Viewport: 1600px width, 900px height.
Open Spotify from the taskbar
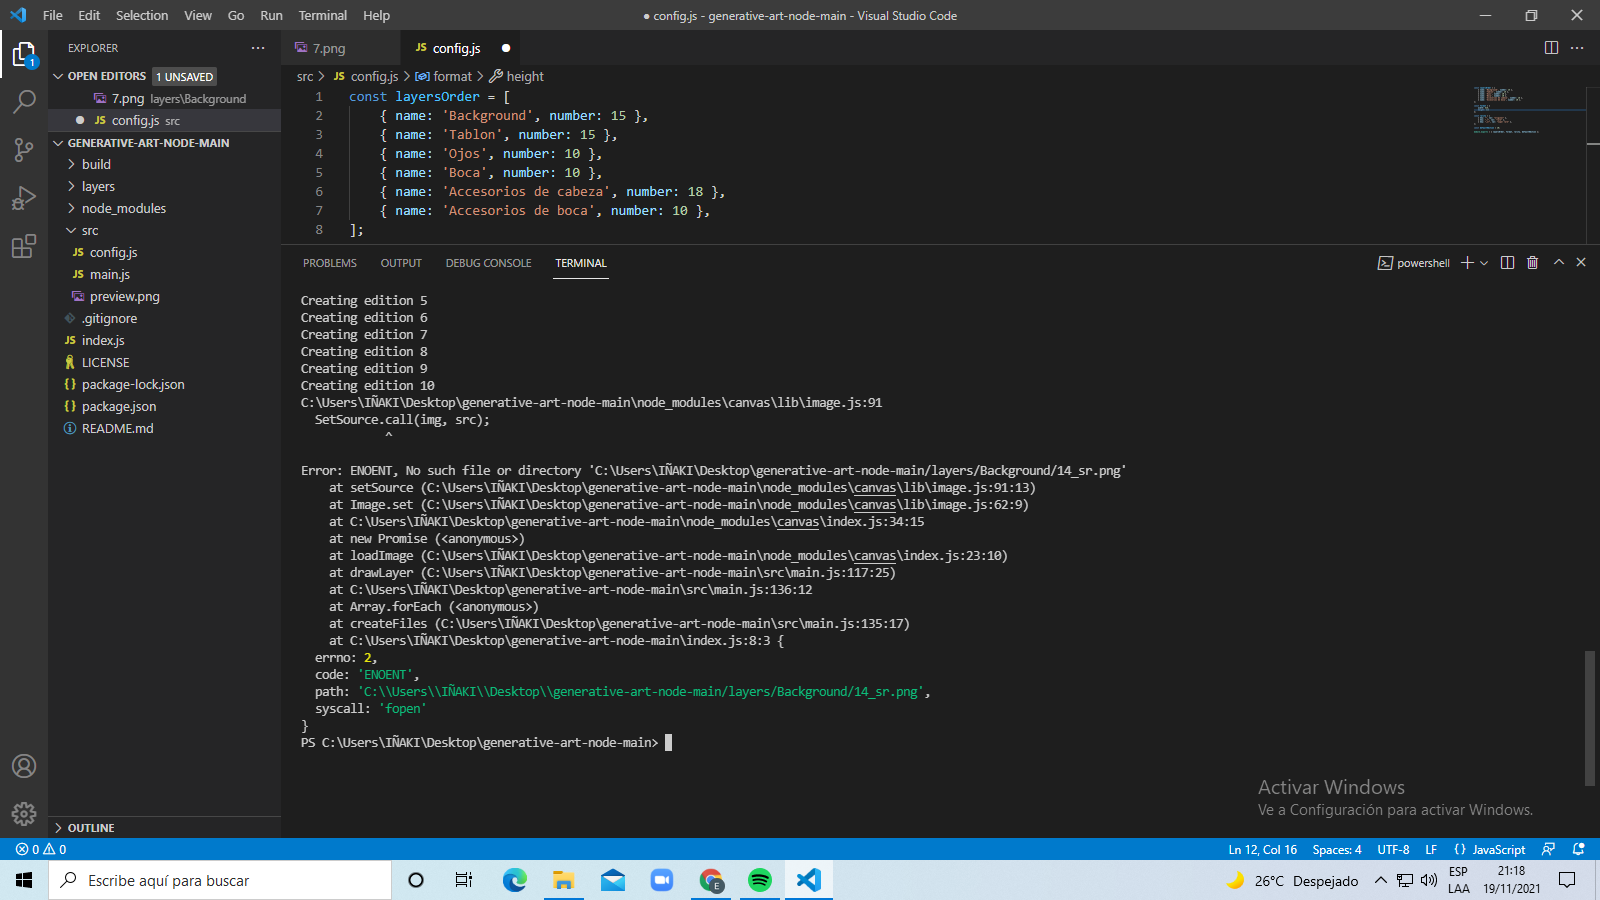tap(760, 880)
